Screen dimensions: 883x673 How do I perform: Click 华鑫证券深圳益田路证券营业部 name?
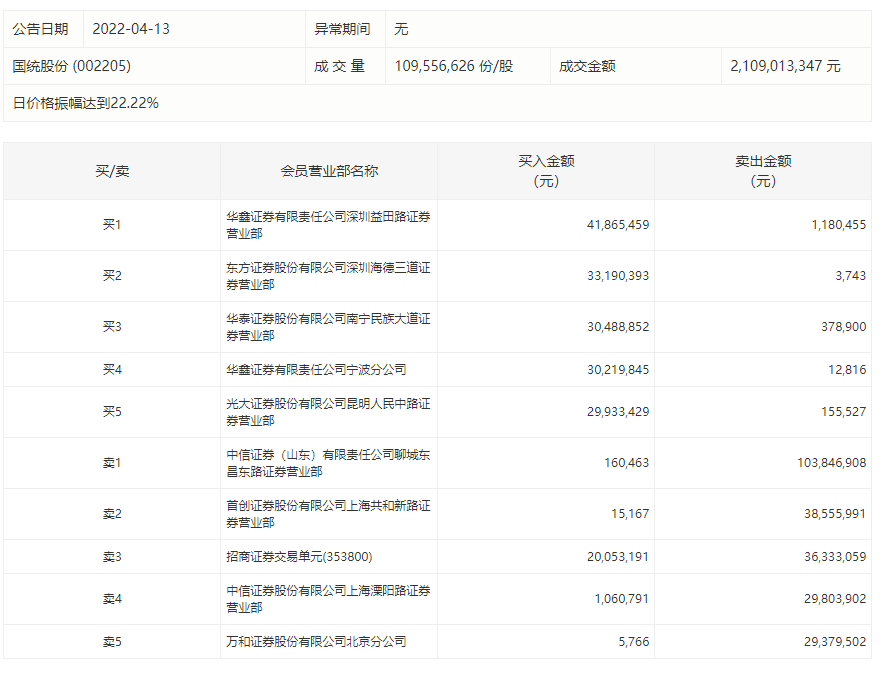pyautogui.click(x=328, y=224)
